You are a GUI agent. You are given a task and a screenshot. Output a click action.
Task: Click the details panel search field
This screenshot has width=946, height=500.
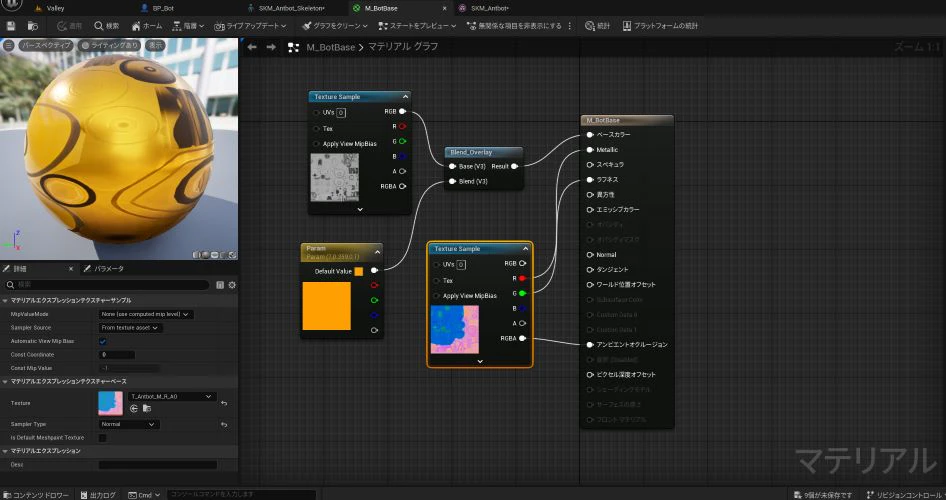tap(109, 285)
